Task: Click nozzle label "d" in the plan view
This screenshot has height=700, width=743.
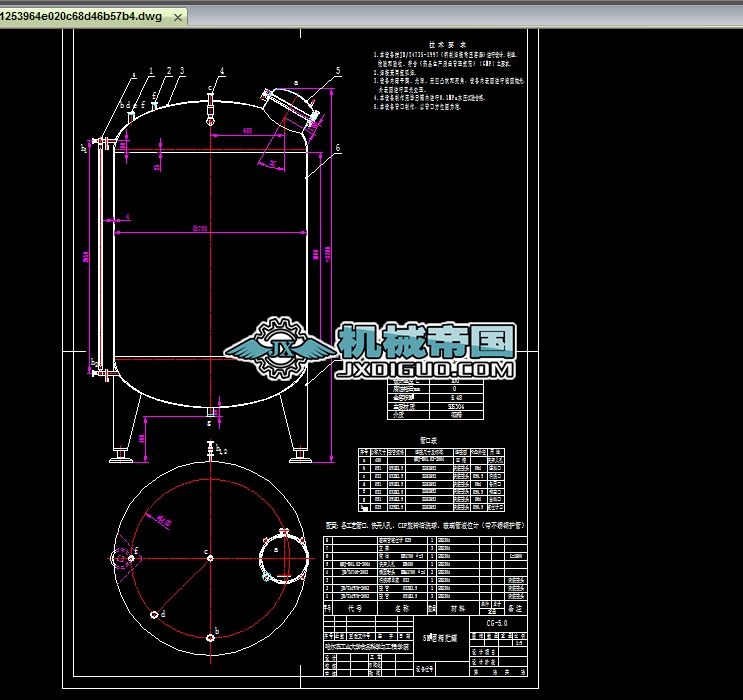Action: (x=163, y=614)
